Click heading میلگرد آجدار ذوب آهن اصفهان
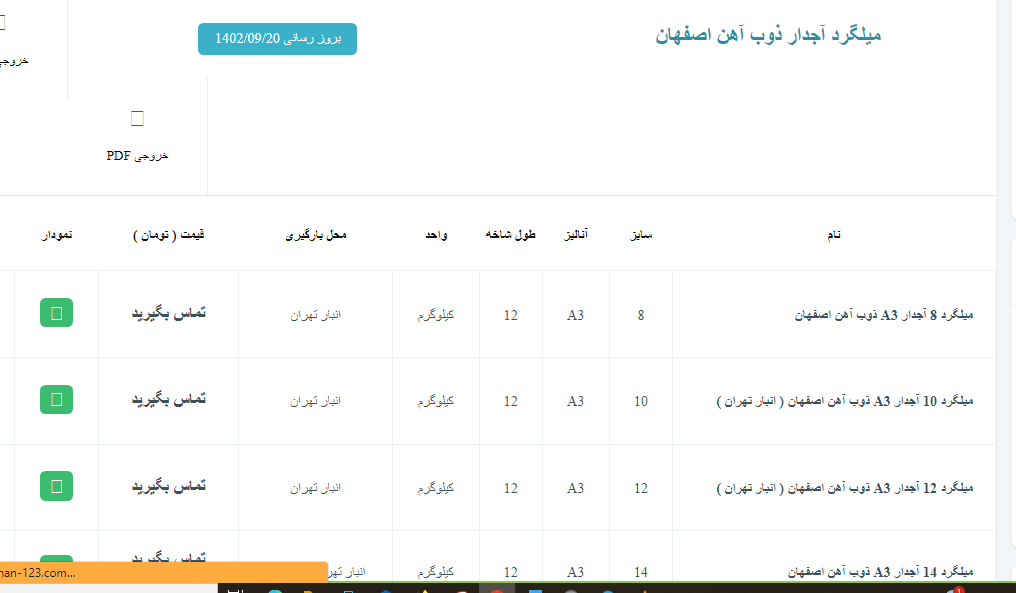This screenshot has height=593, width=1016. click(x=768, y=36)
